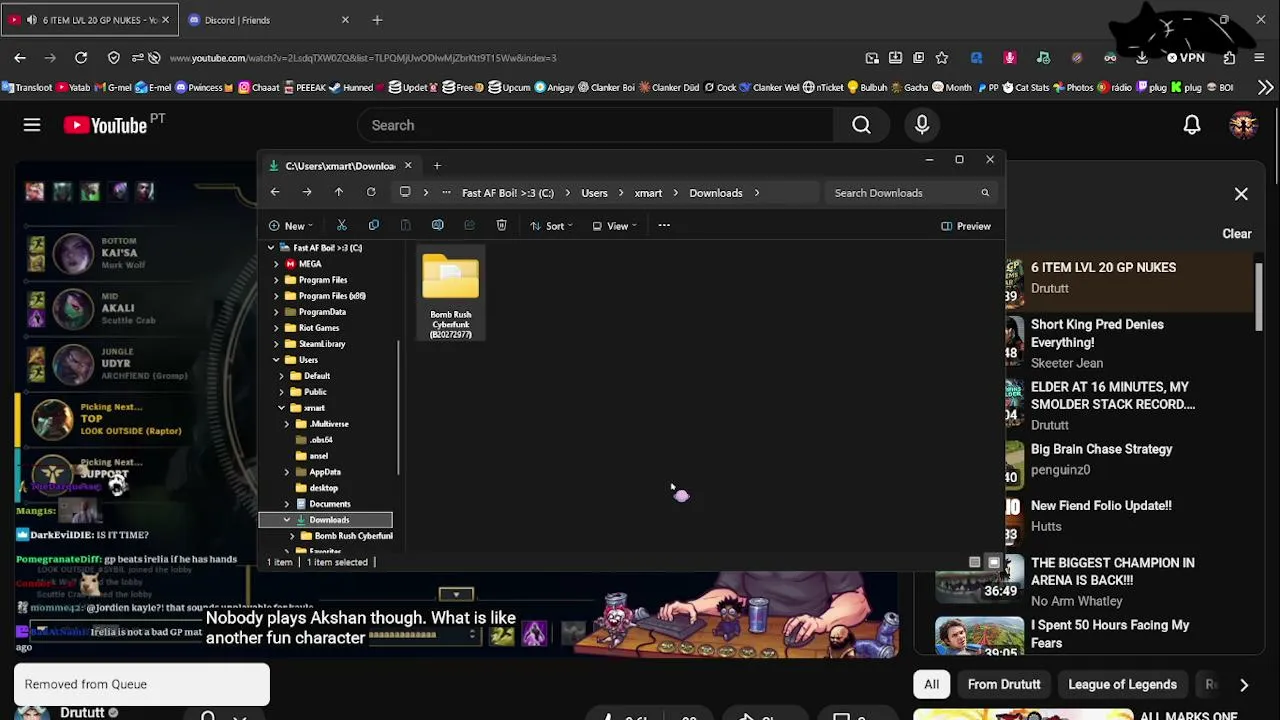1280x720 pixels.
Task: Open the YouTube hamburger guide menu
Action: click(x=32, y=125)
